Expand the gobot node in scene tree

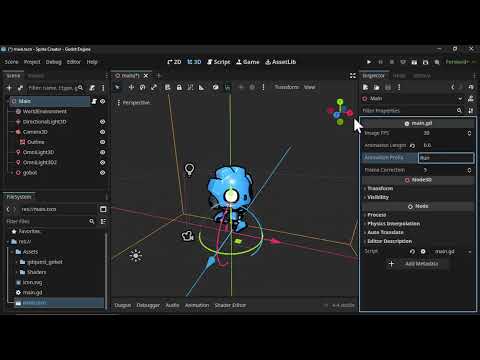click(12, 173)
